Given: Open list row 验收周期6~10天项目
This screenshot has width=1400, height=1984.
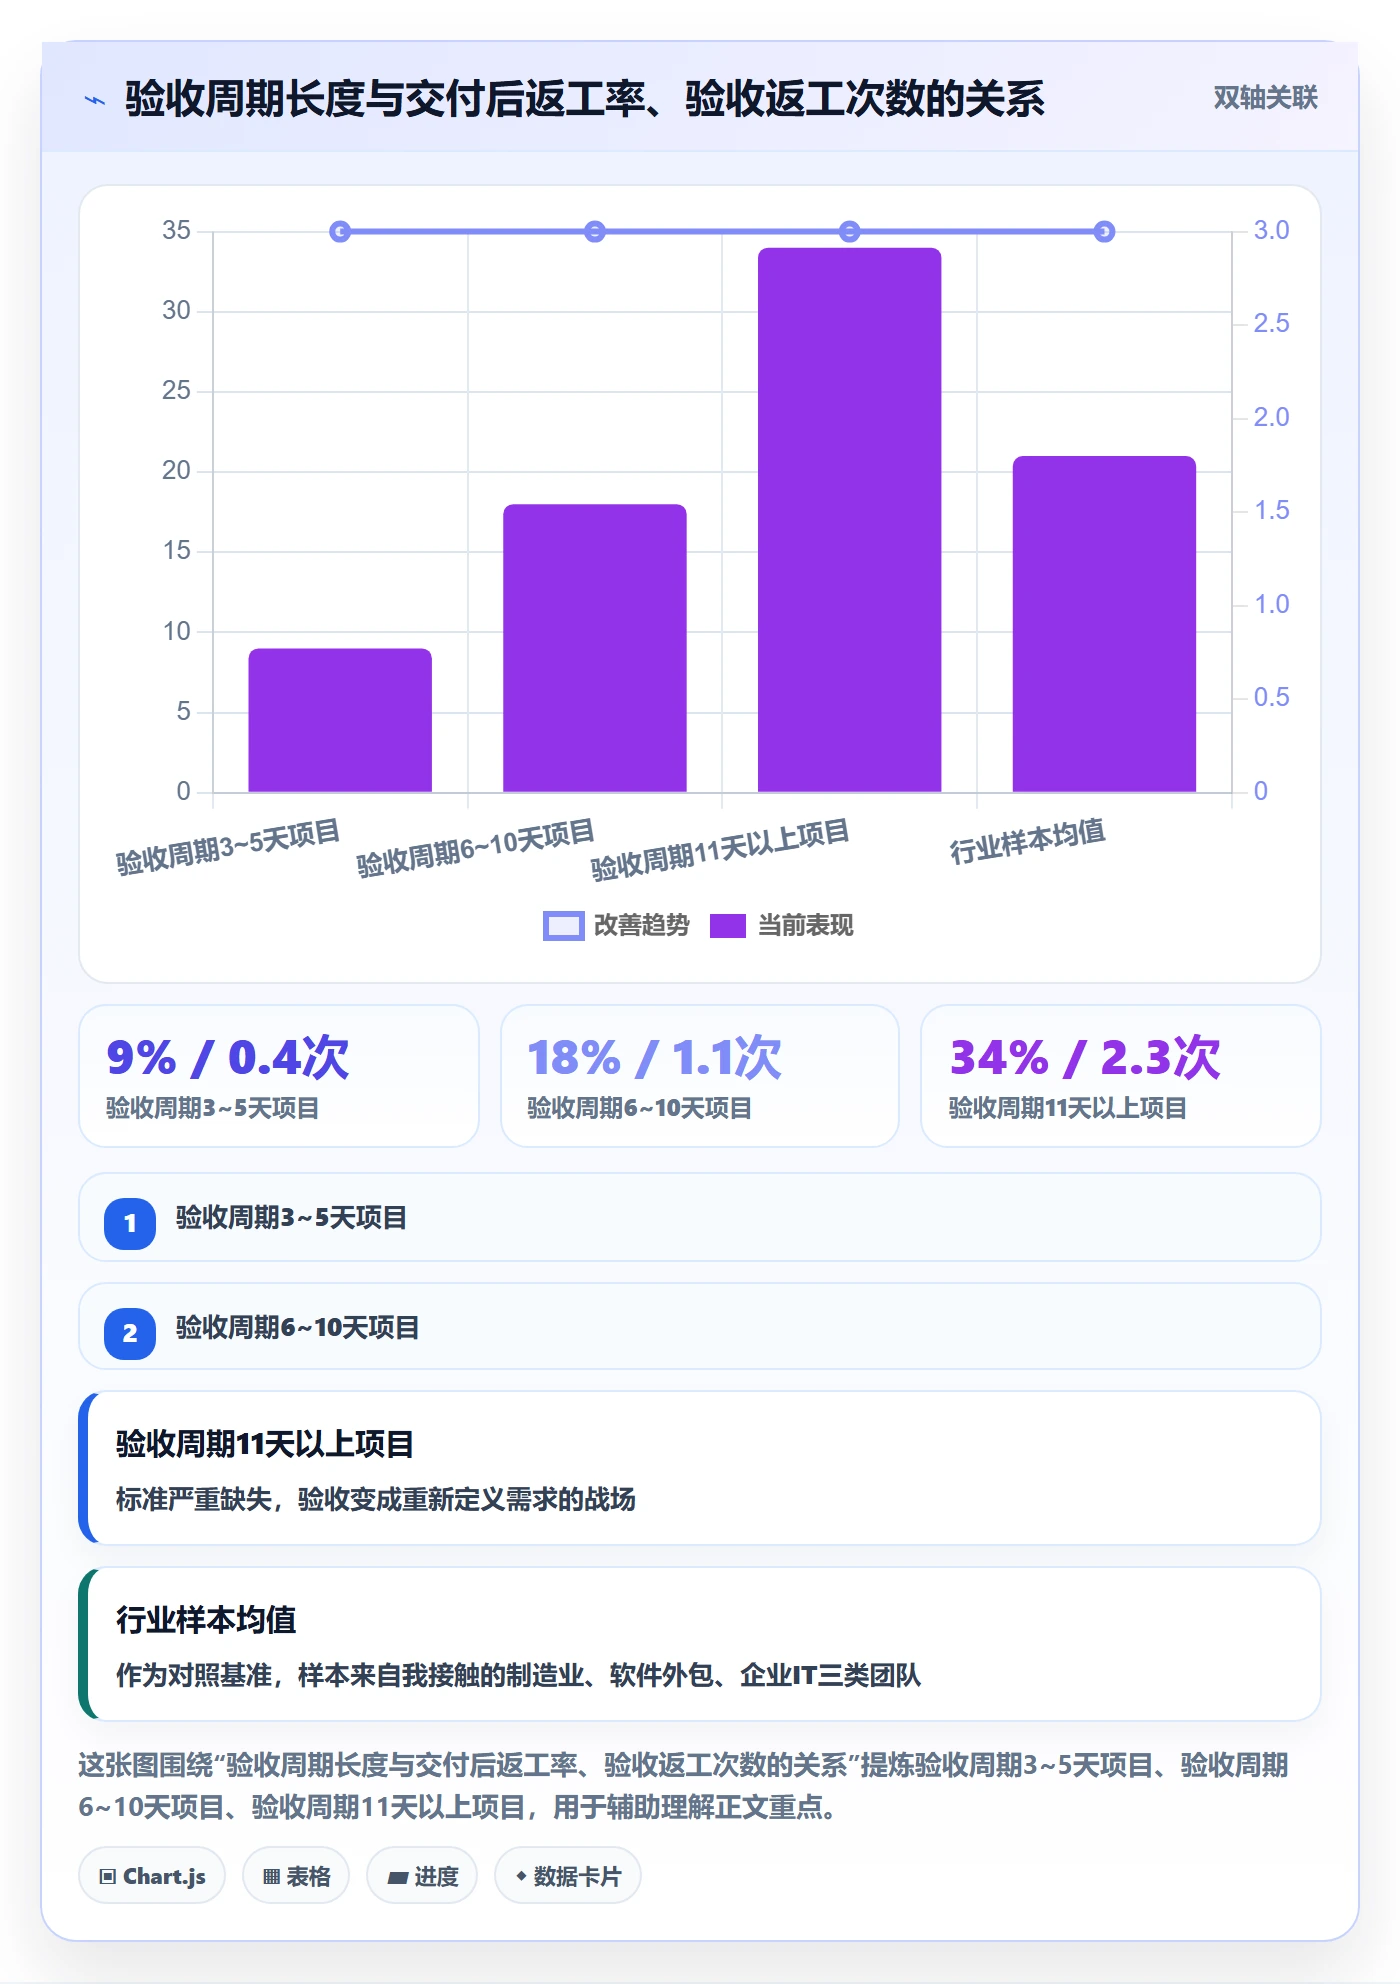Looking at the screenshot, I should point(700,1327).
